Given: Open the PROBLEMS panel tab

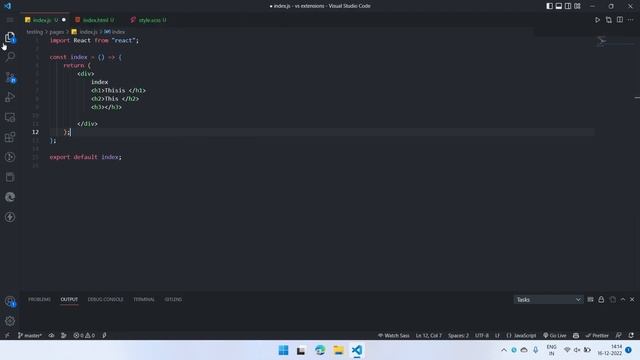Looking at the screenshot, I should pyautogui.click(x=40, y=300).
